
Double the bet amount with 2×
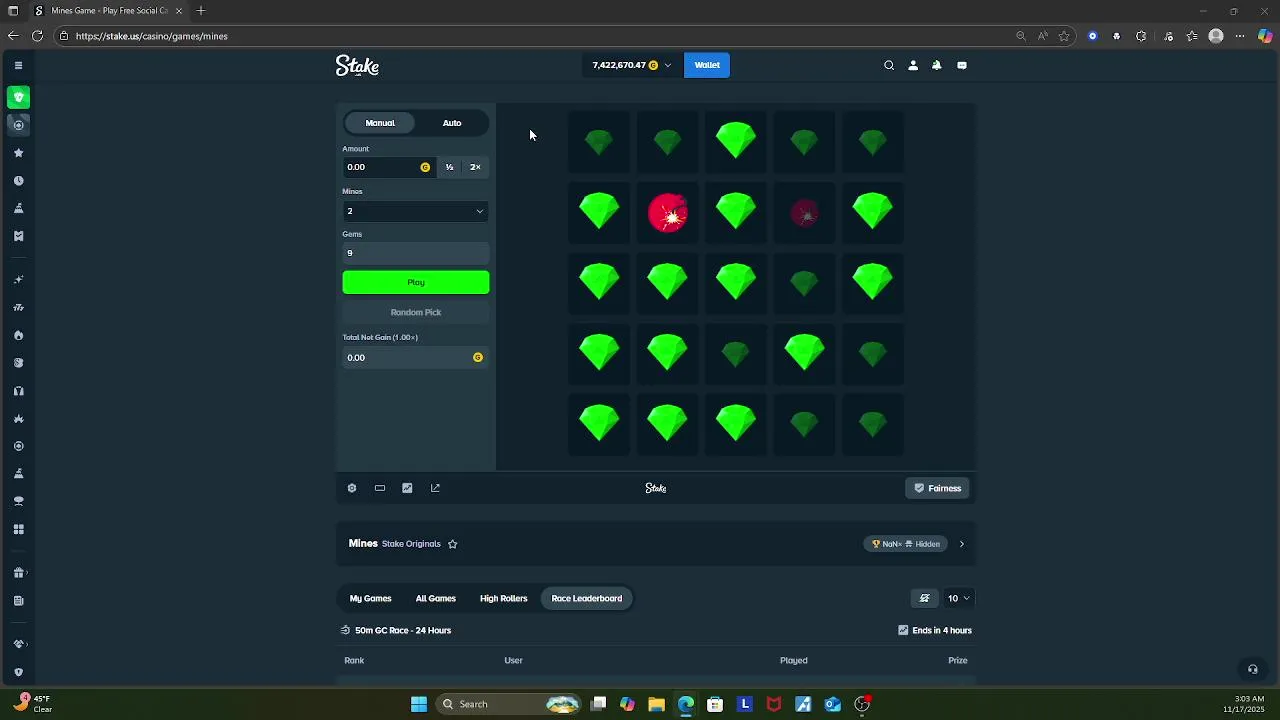(x=476, y=167)
